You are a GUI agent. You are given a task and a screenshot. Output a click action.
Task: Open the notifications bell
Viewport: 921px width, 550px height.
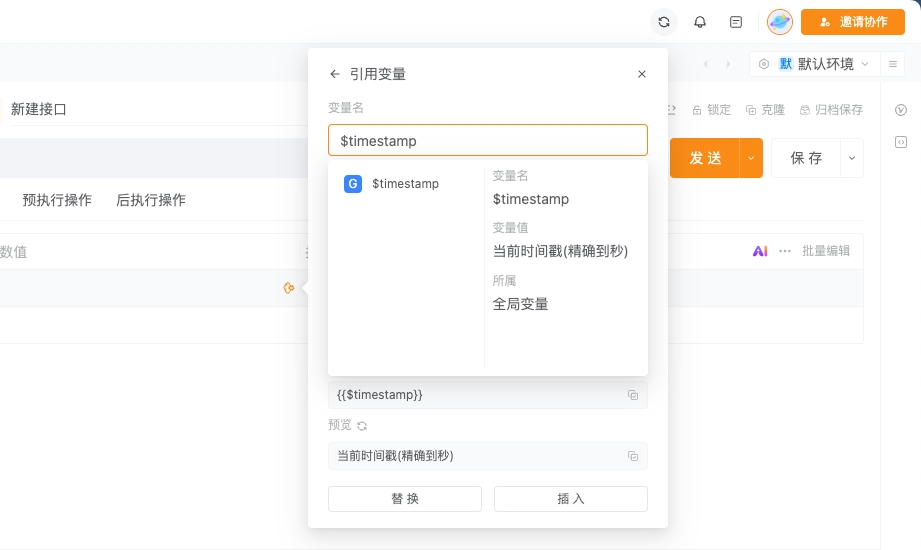tap(700, 21)
